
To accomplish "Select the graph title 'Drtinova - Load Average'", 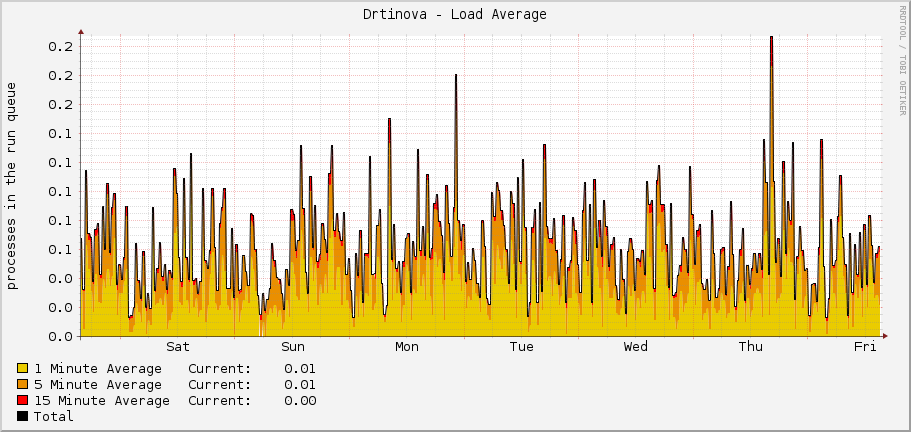I will (x=455, y=14).
